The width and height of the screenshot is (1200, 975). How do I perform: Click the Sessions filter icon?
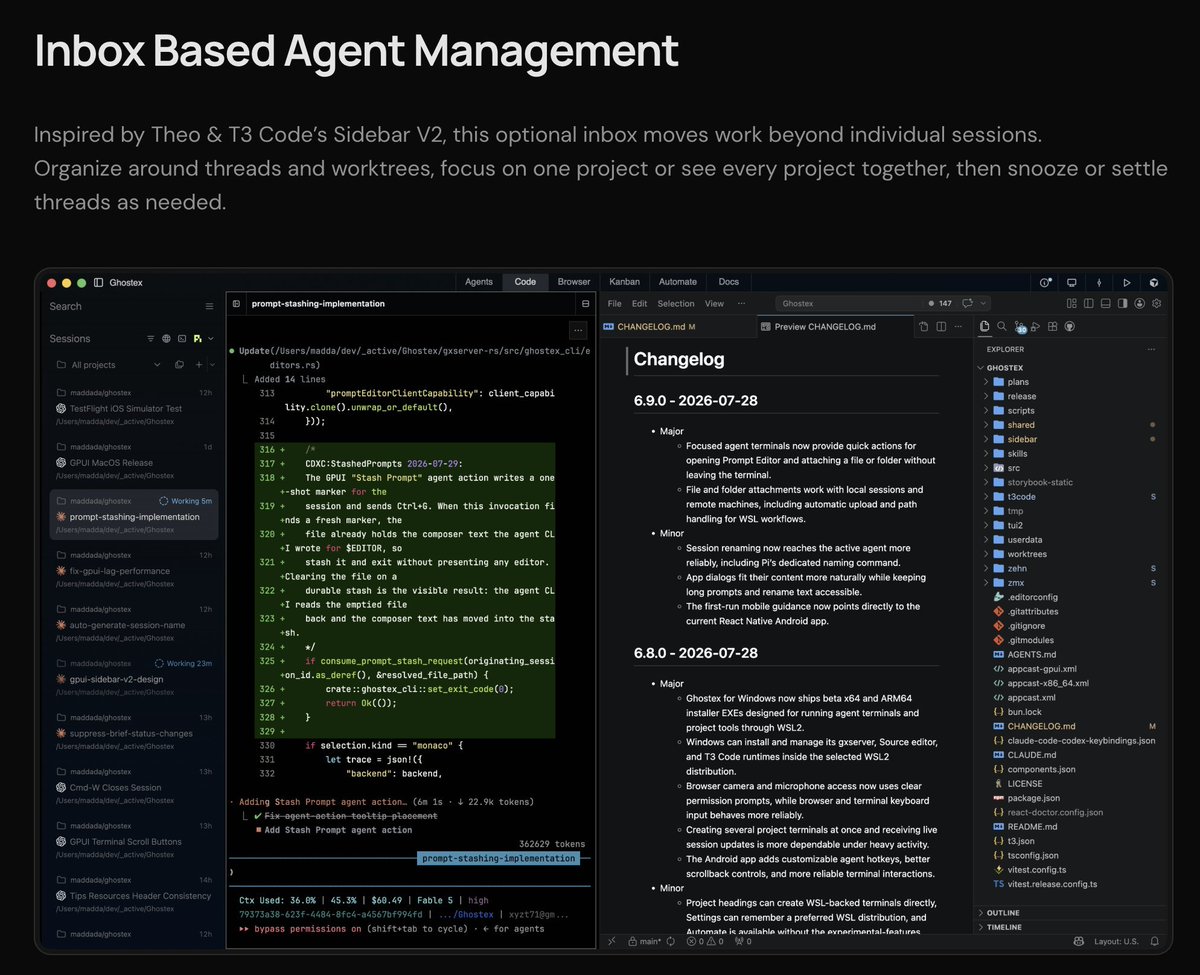[x=151, y=339]
